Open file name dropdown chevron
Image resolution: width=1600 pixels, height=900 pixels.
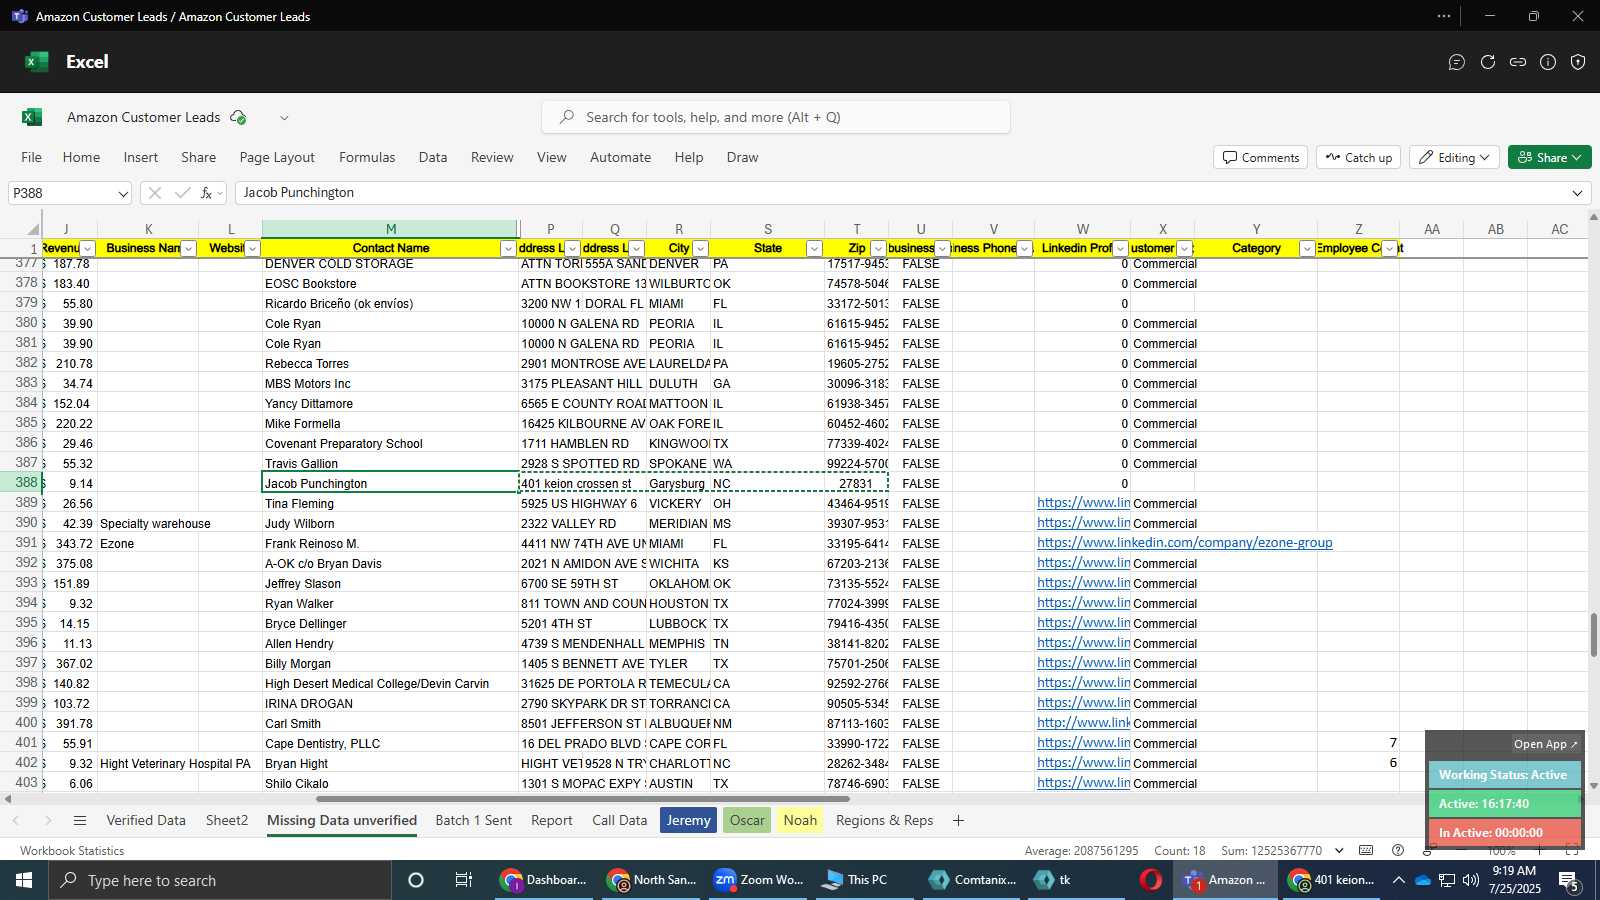click(284, 117)
